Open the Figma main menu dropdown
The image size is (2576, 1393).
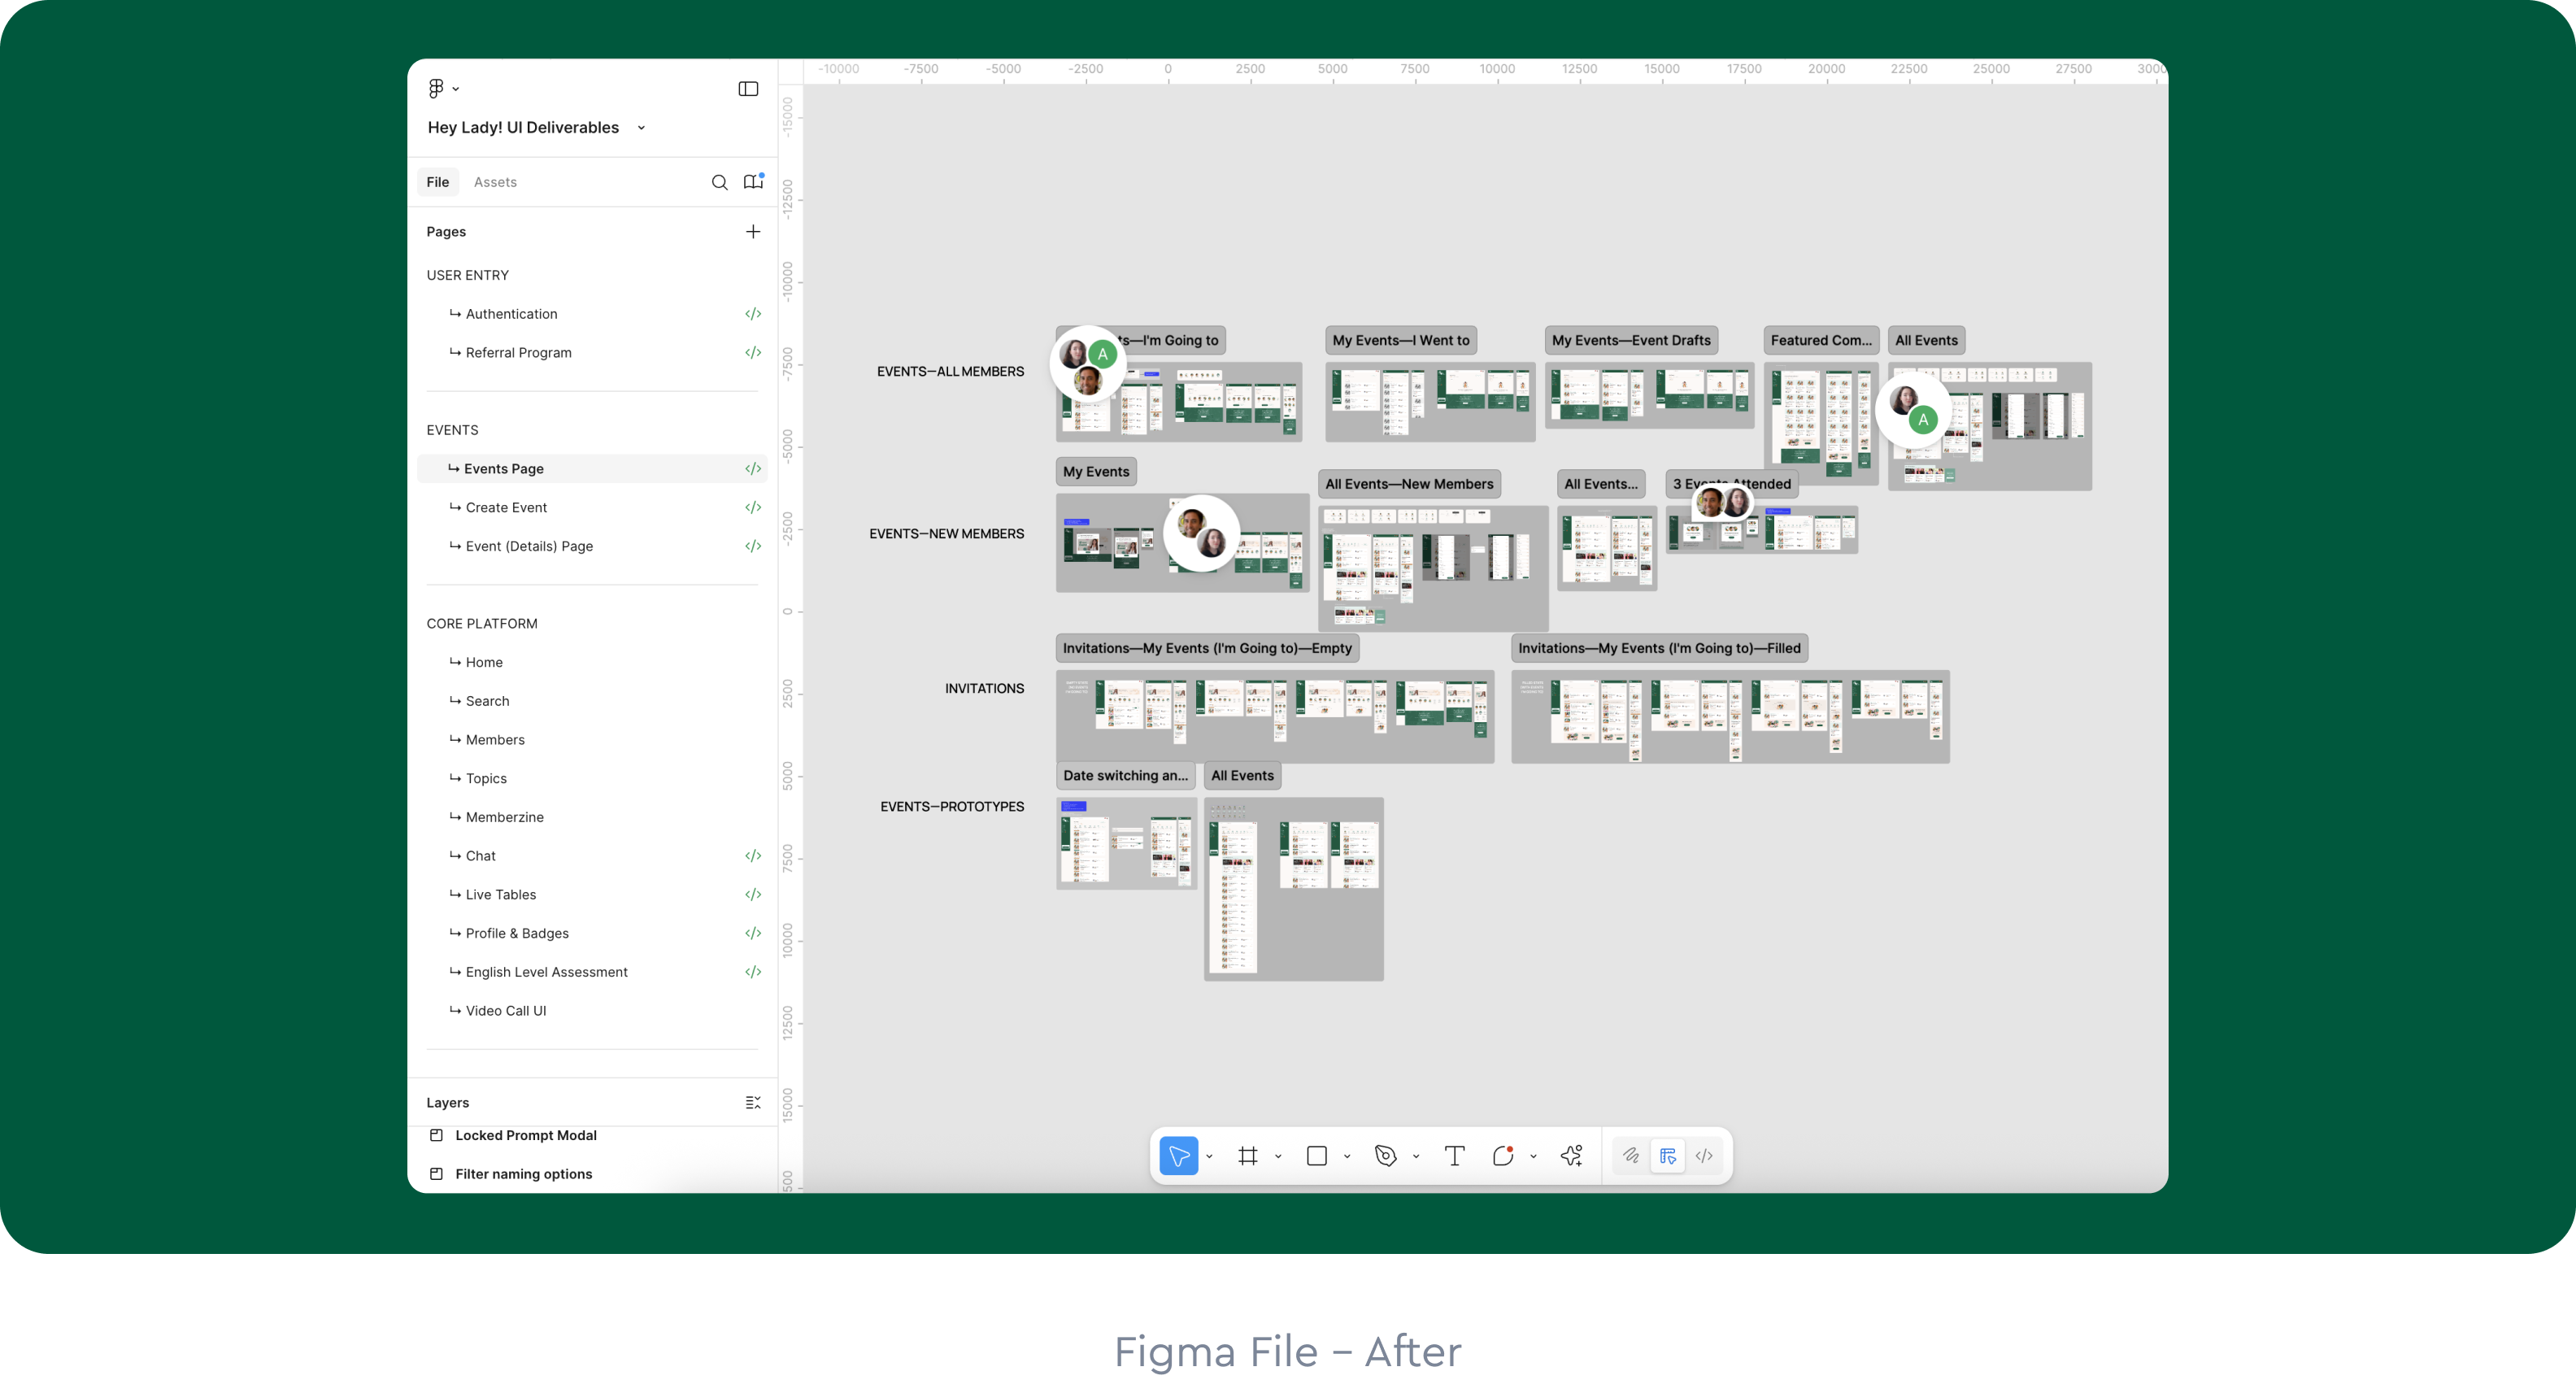[x=442, y=89]
